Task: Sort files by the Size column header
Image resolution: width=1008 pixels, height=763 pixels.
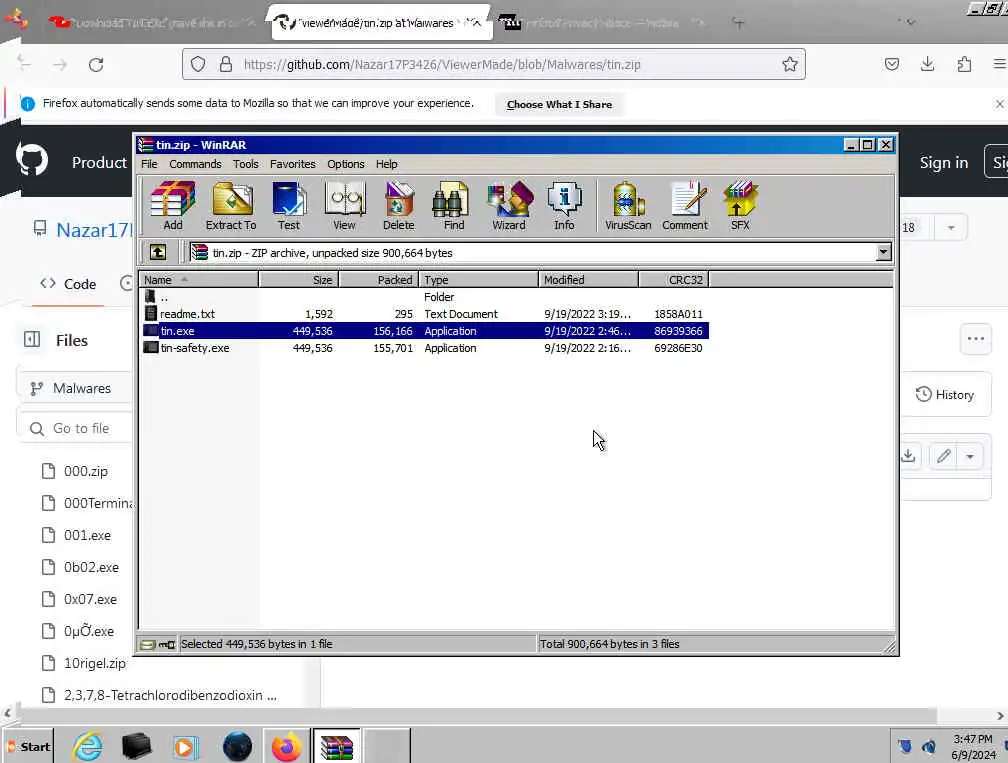Action: pos(299,280)
